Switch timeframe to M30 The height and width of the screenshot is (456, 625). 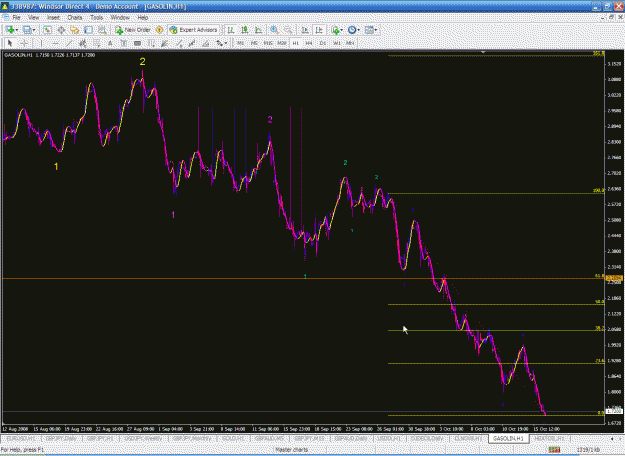coord(282,43)
